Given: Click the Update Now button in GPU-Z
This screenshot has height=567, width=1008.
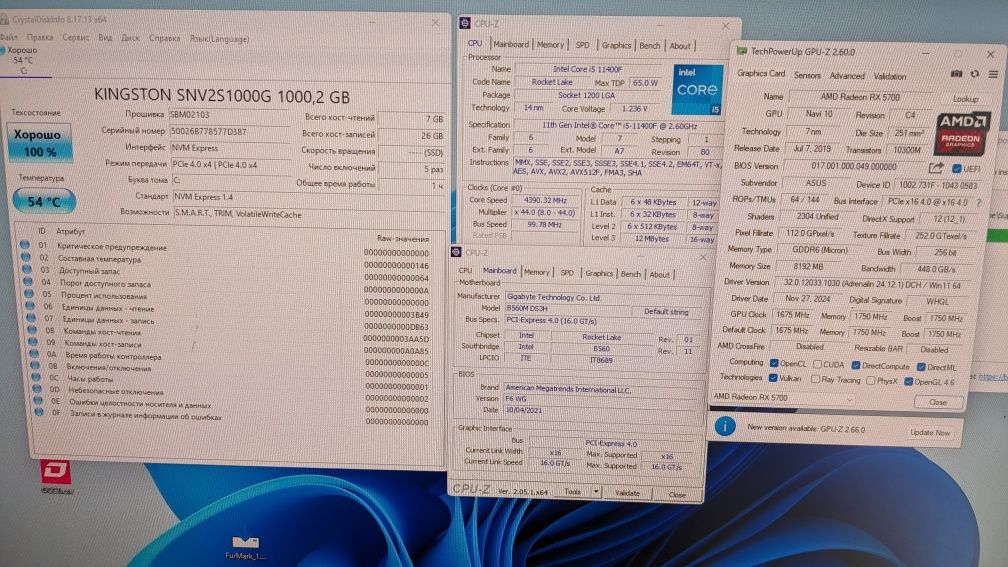Looking at the screenshot, I should pos(930,432).
